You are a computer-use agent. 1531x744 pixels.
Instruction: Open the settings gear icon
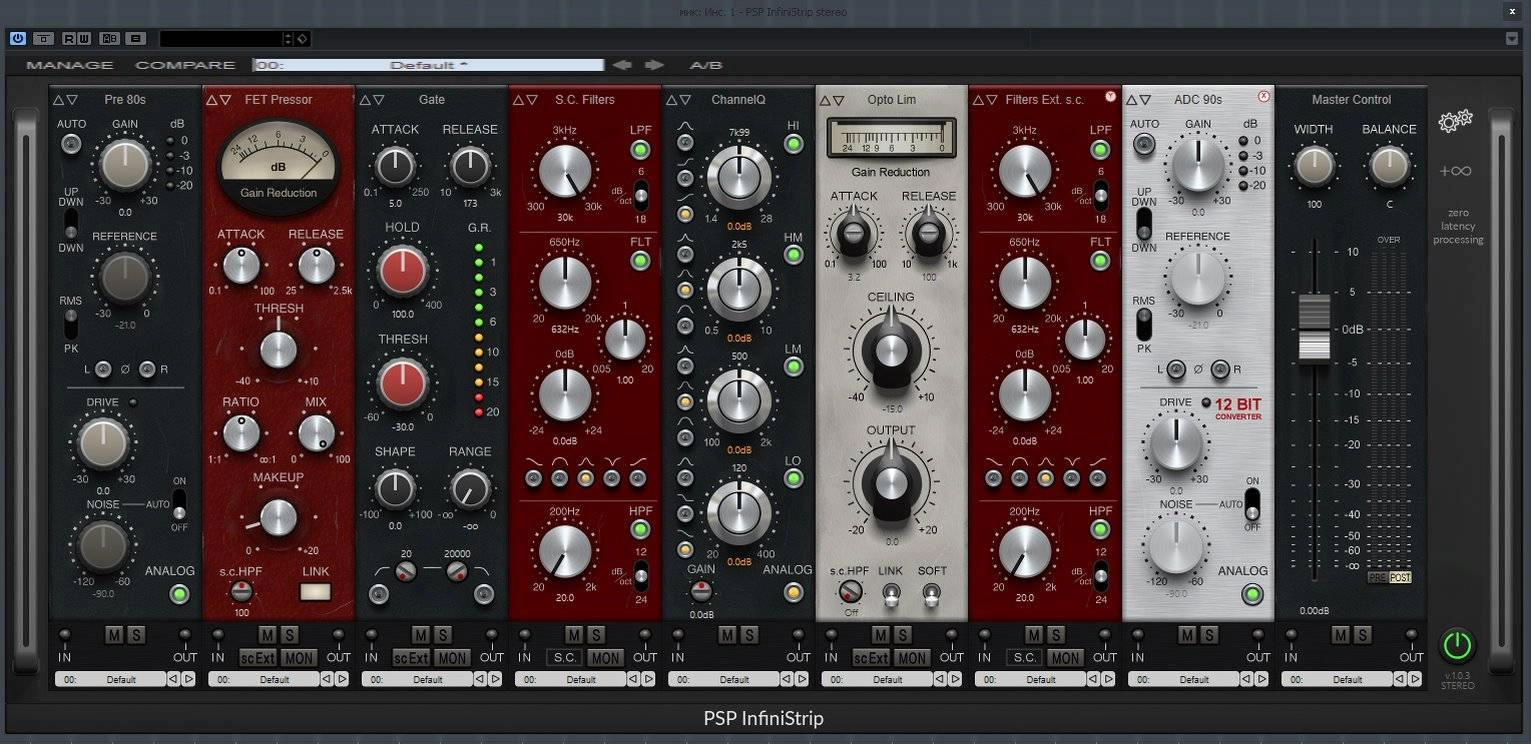pos(1455,121)
